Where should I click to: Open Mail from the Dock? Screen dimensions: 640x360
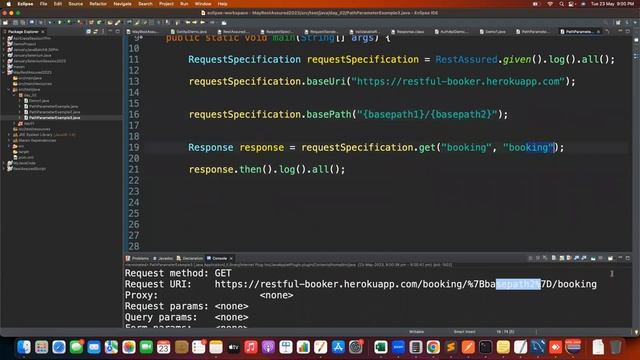click(x=94, y=347)
